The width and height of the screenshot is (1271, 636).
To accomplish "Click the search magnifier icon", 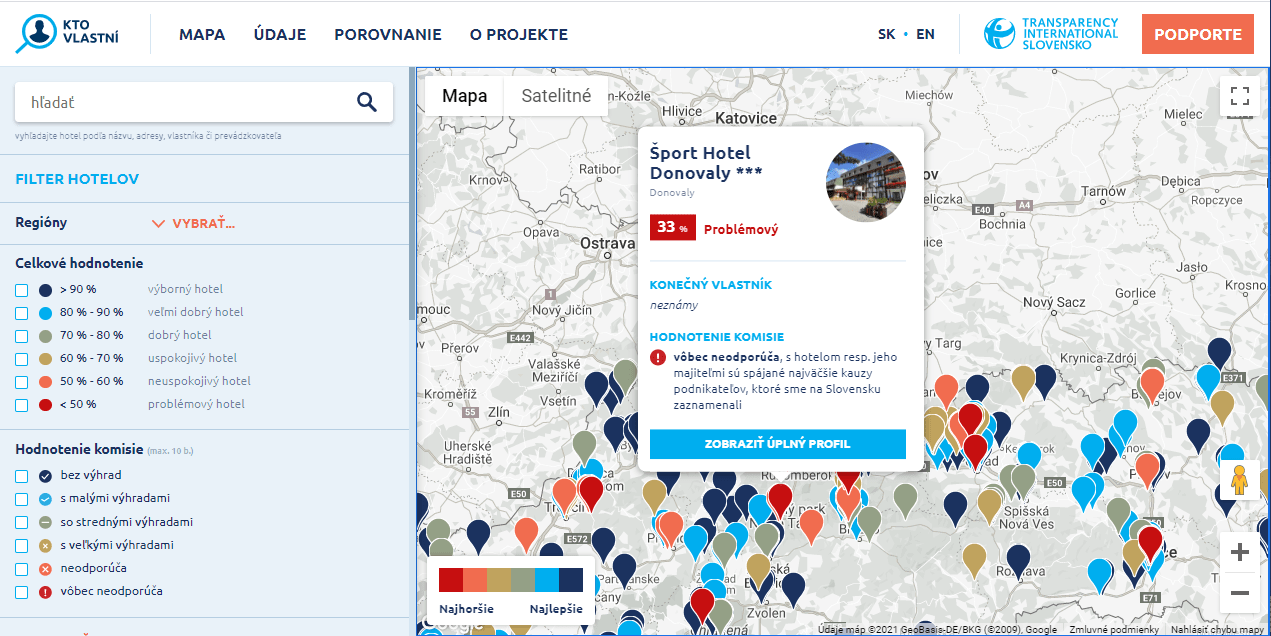I will click(367, 102).
